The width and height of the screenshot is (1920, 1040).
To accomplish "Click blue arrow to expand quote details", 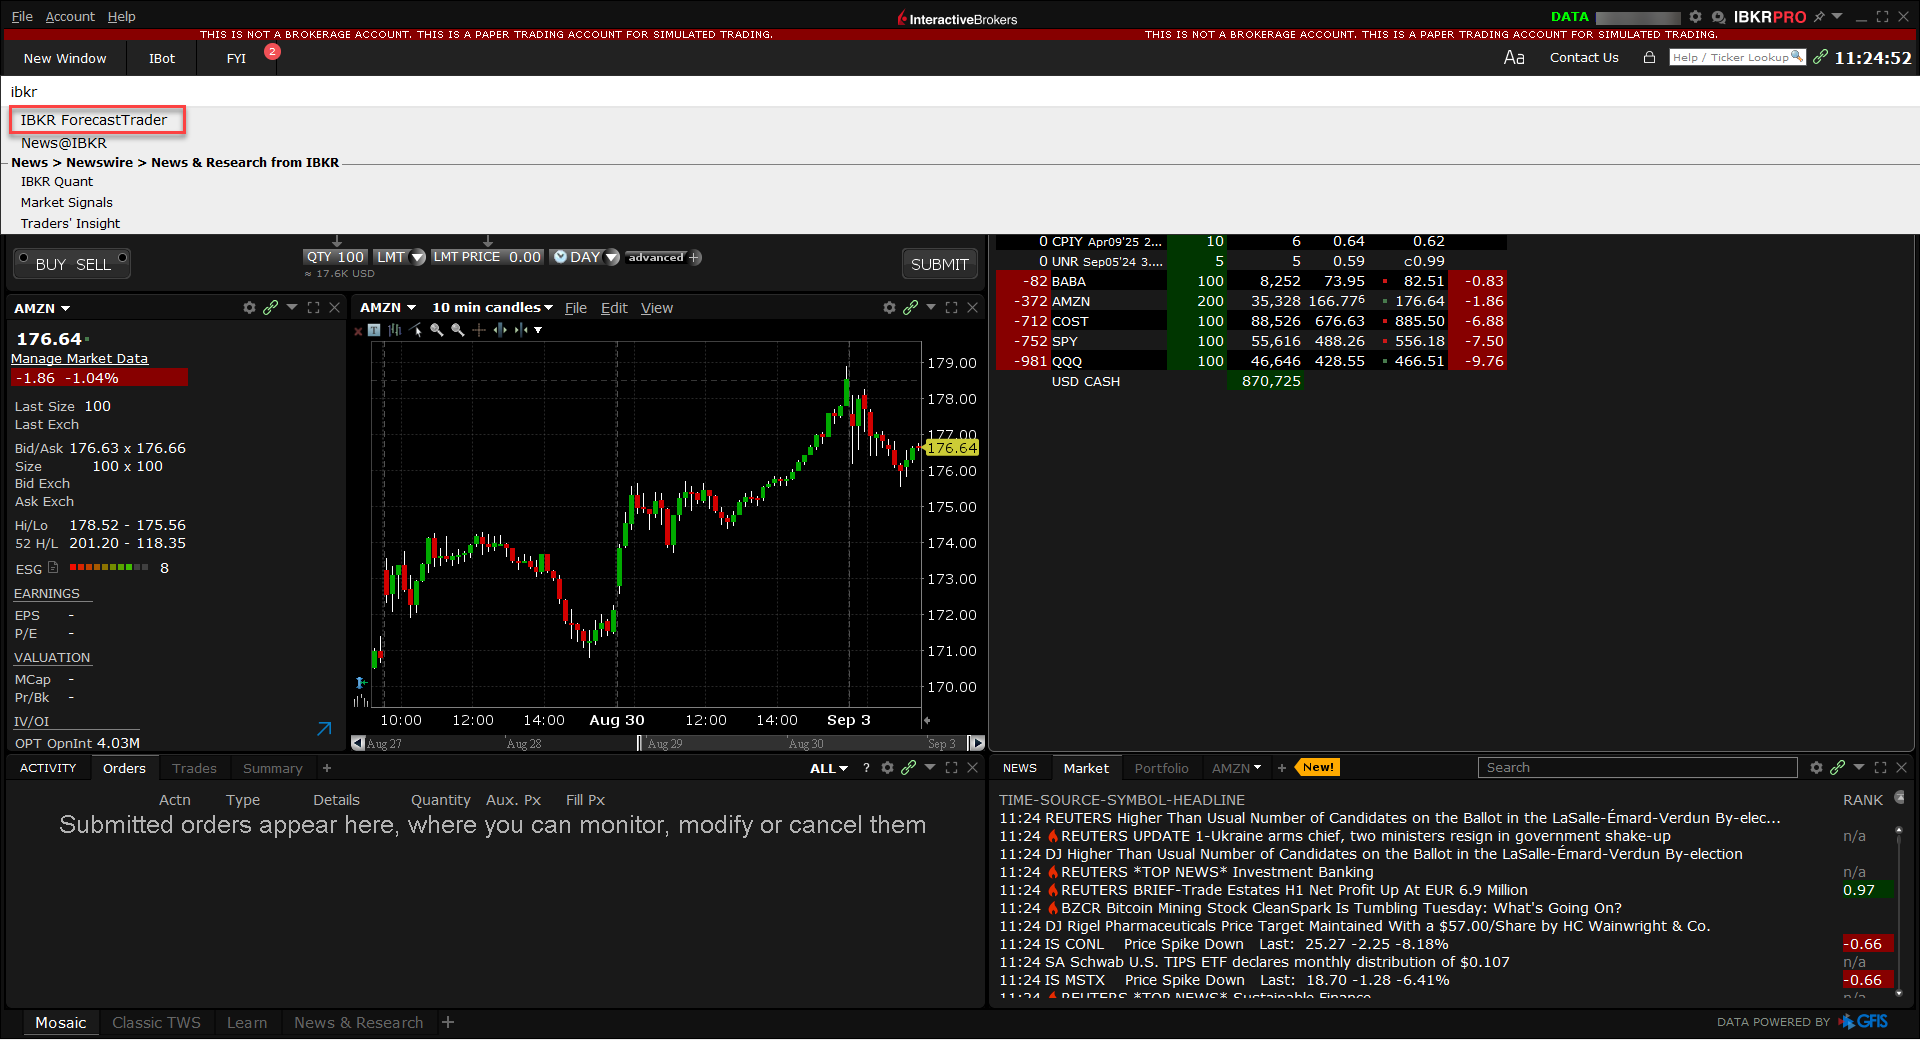I will pos(324,729).
